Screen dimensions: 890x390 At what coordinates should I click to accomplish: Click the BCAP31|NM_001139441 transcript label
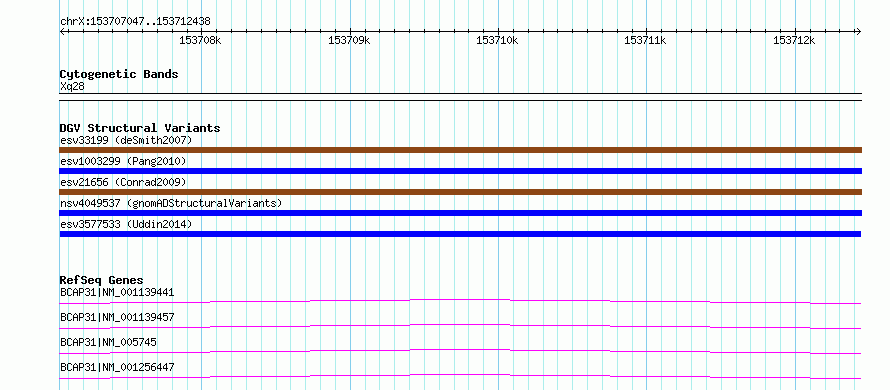point(117,293)
